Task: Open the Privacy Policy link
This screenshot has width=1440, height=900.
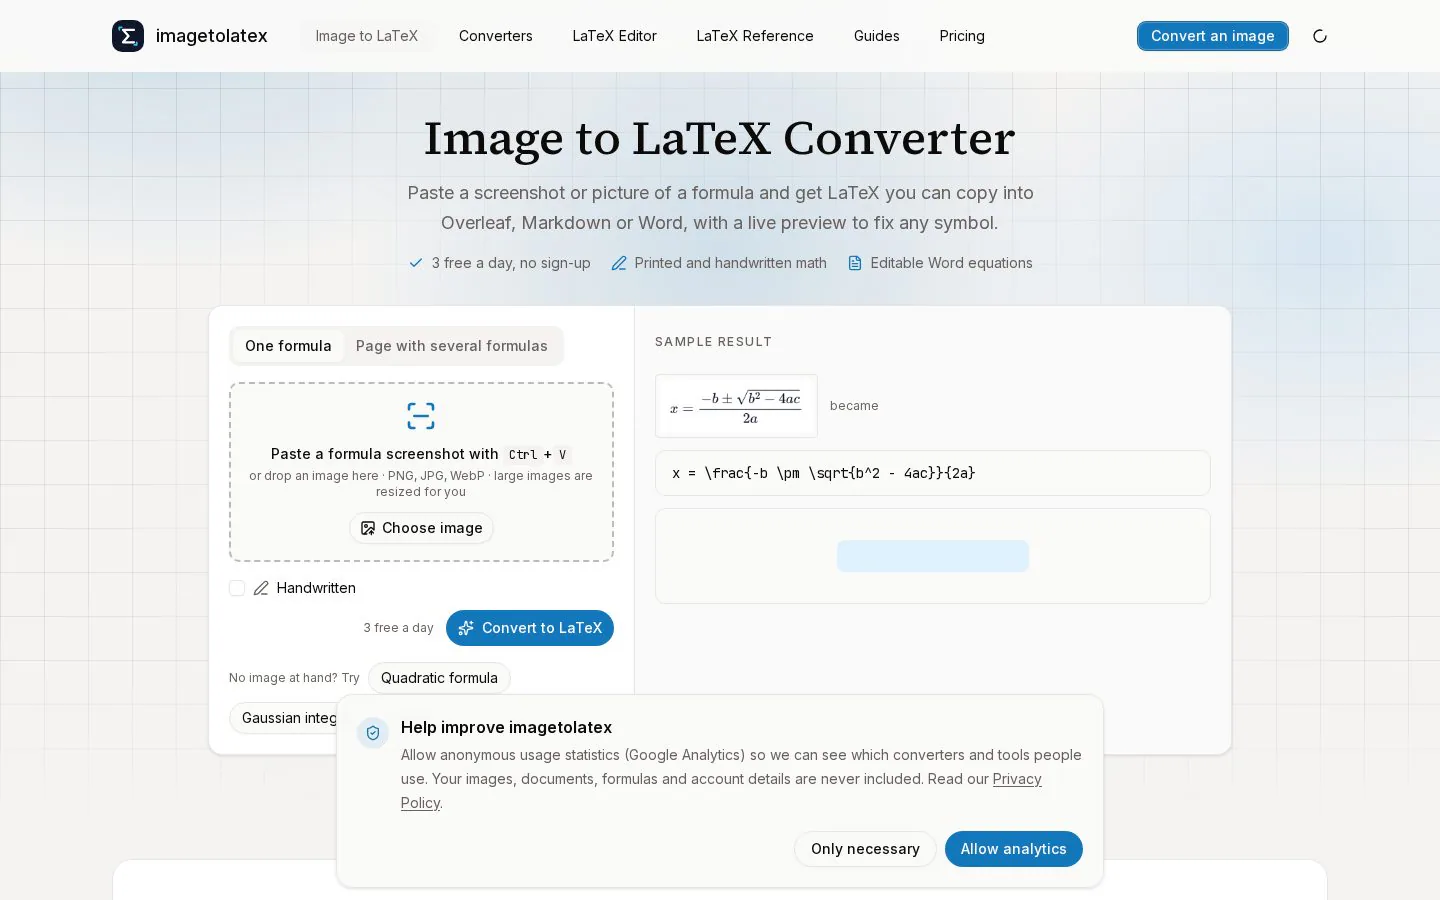Action: pos(1017,779)
